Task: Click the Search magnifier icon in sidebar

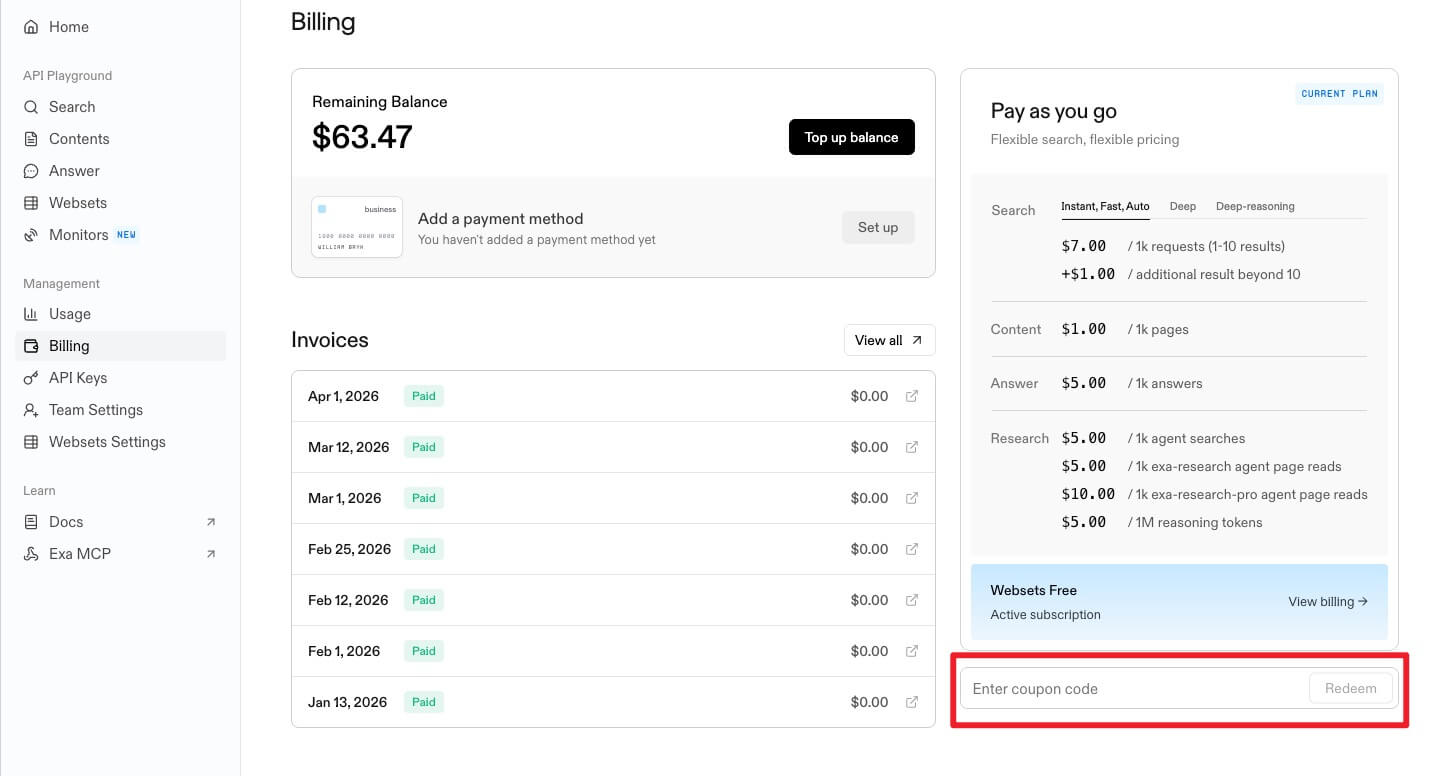Action: coord(31,107)
